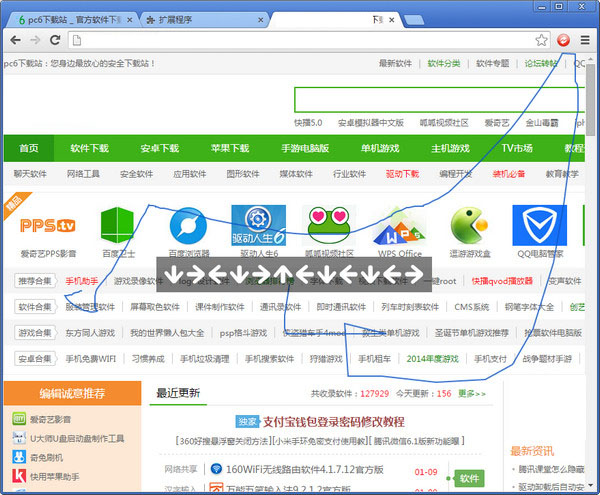This screenshot has width=600, height=495.
Task: Open the 支付宝钱包登录密码修改教程 headline
Action: [333, 422]
